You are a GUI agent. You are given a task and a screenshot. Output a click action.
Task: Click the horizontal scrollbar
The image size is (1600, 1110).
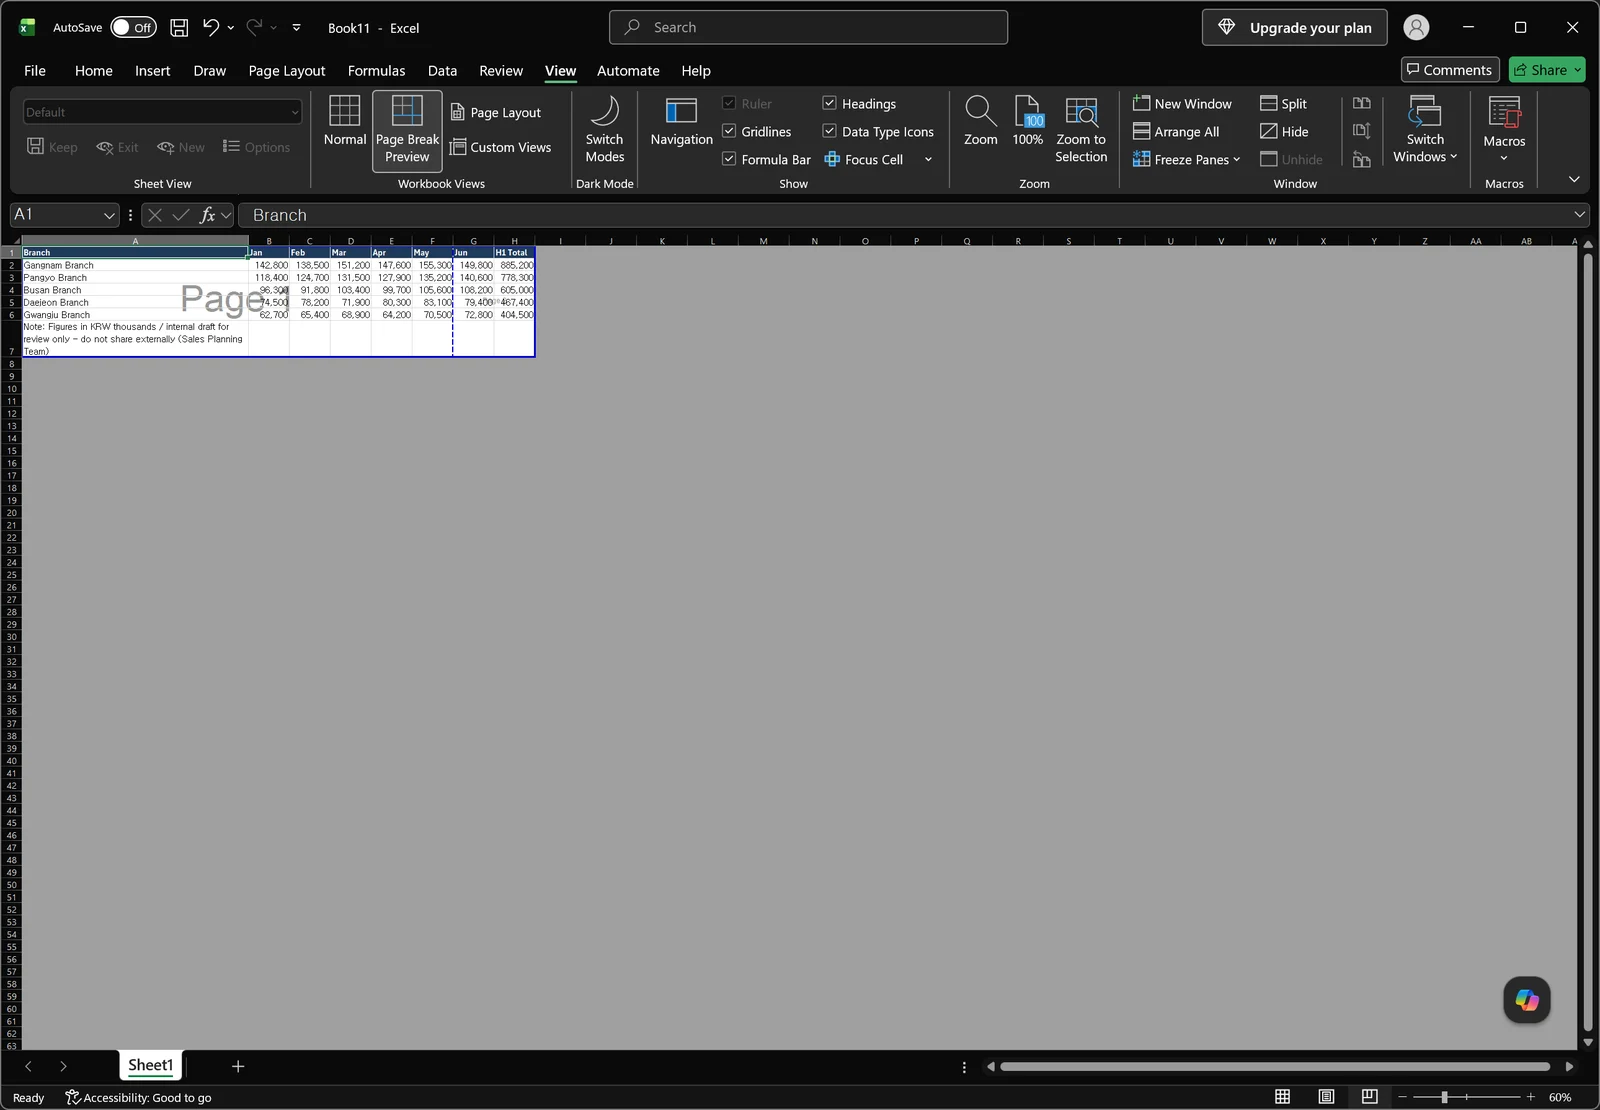coord(1275,1067)
